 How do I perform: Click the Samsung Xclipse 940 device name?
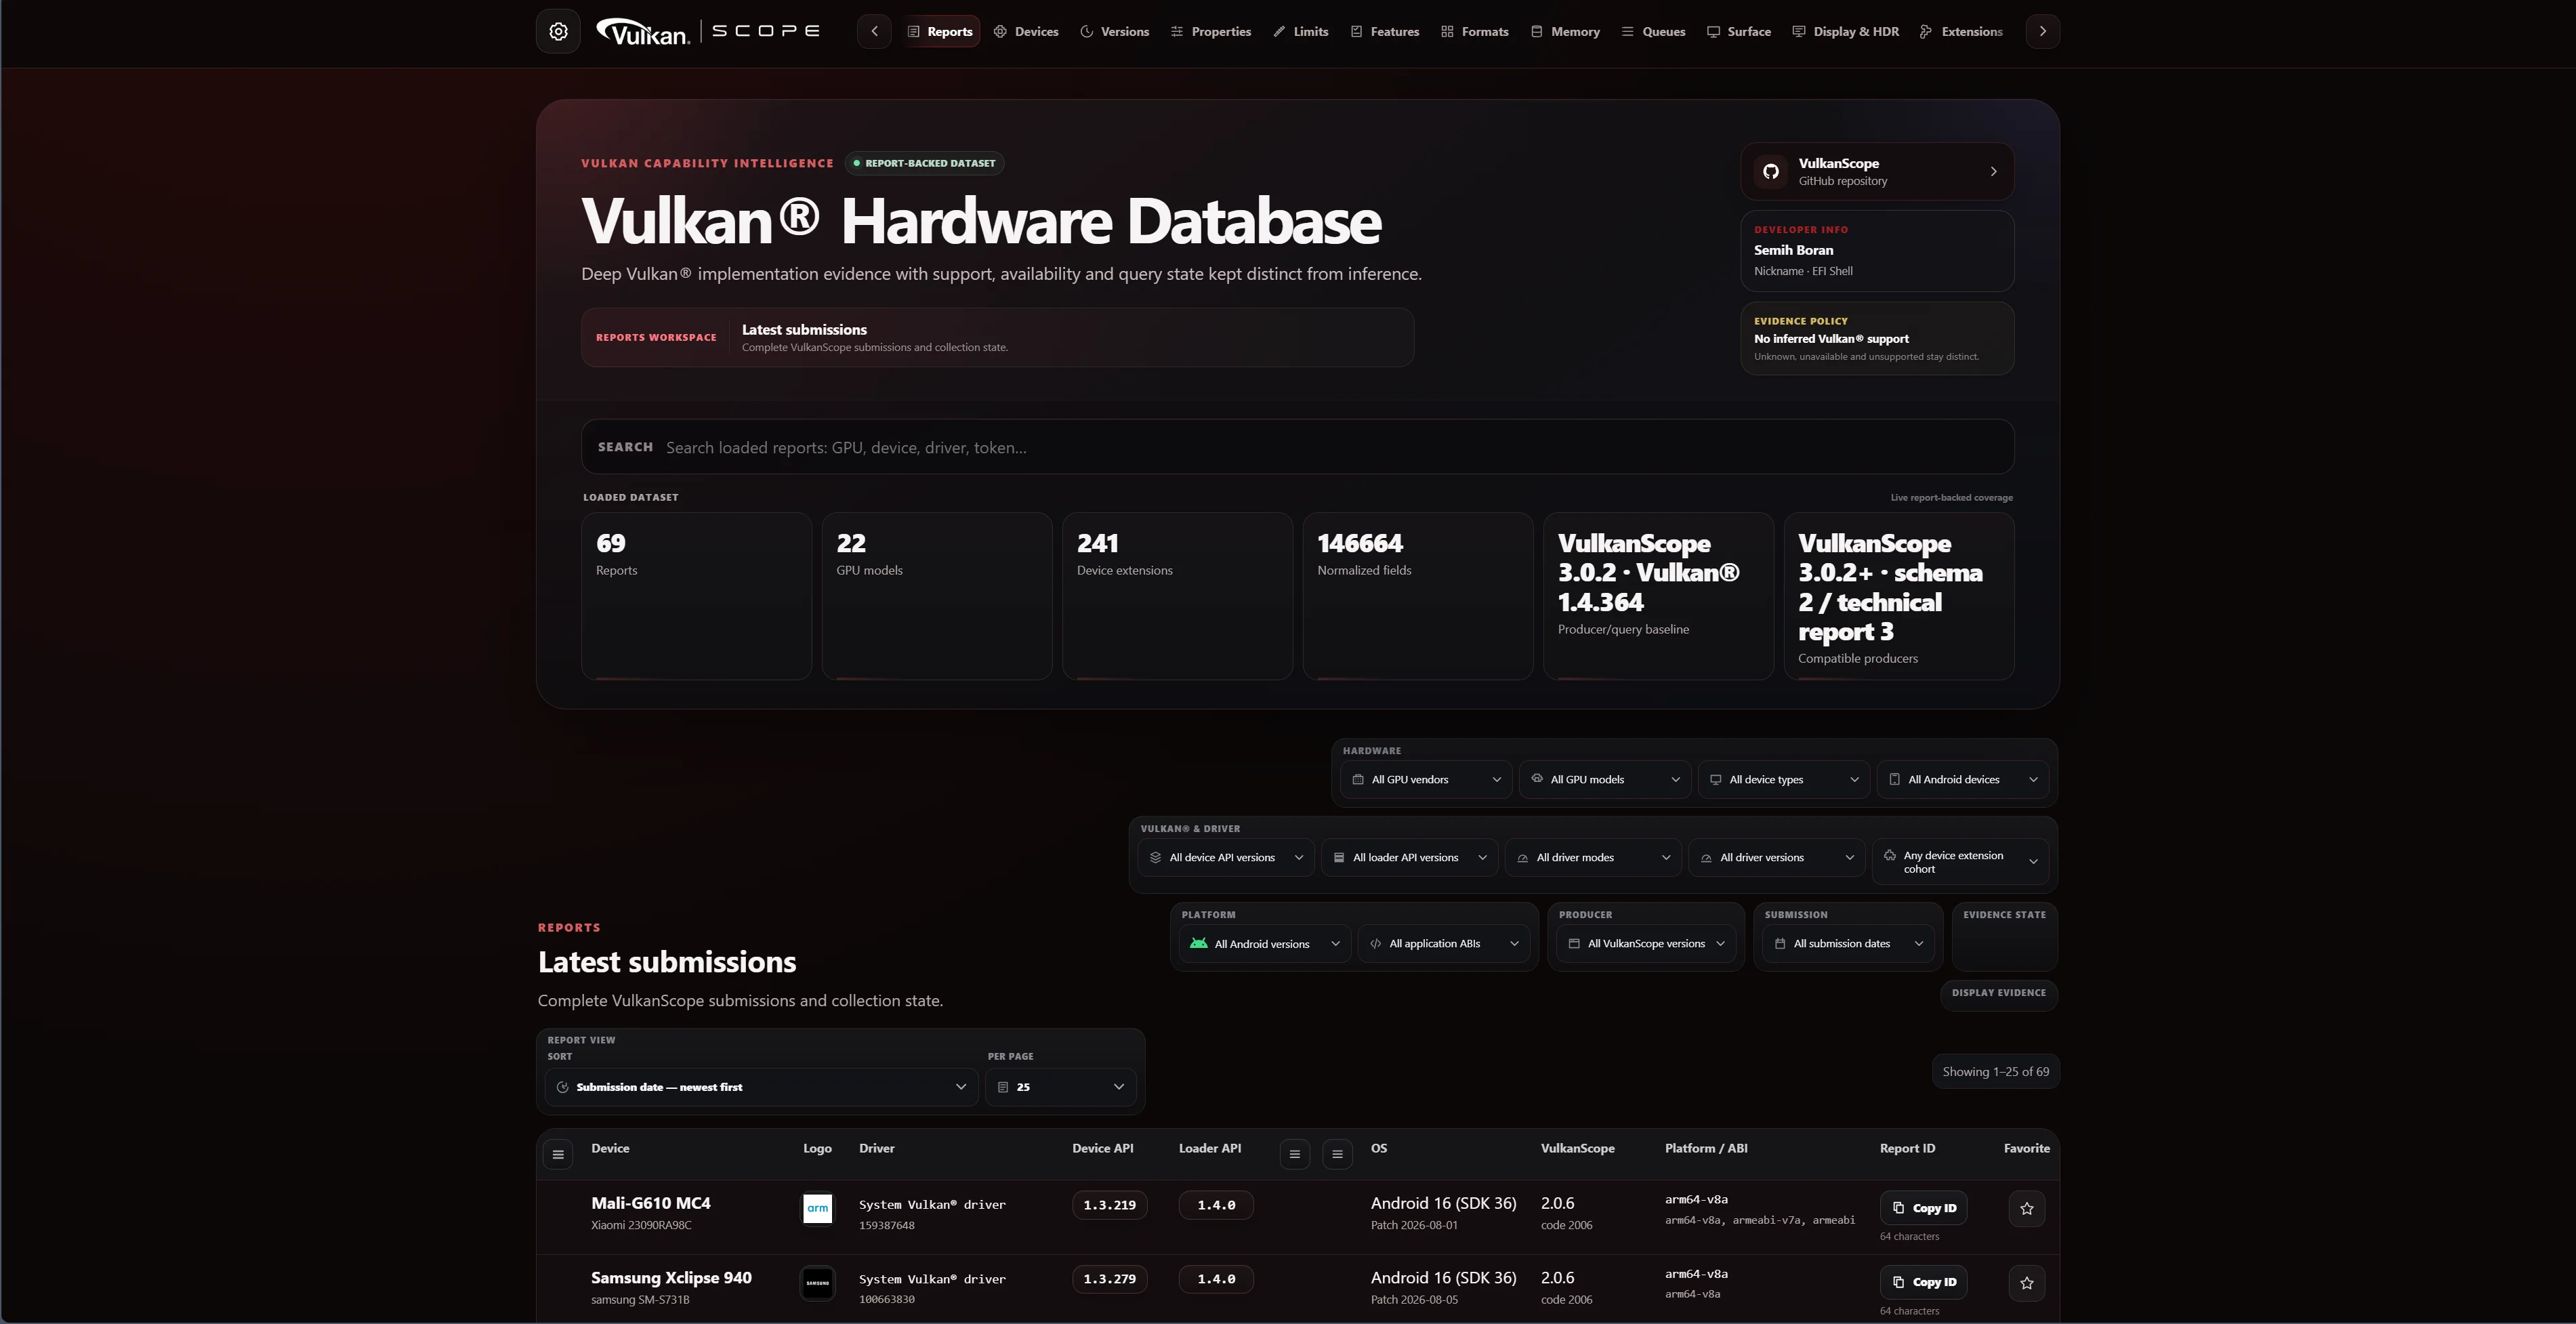click(671, 1278)
